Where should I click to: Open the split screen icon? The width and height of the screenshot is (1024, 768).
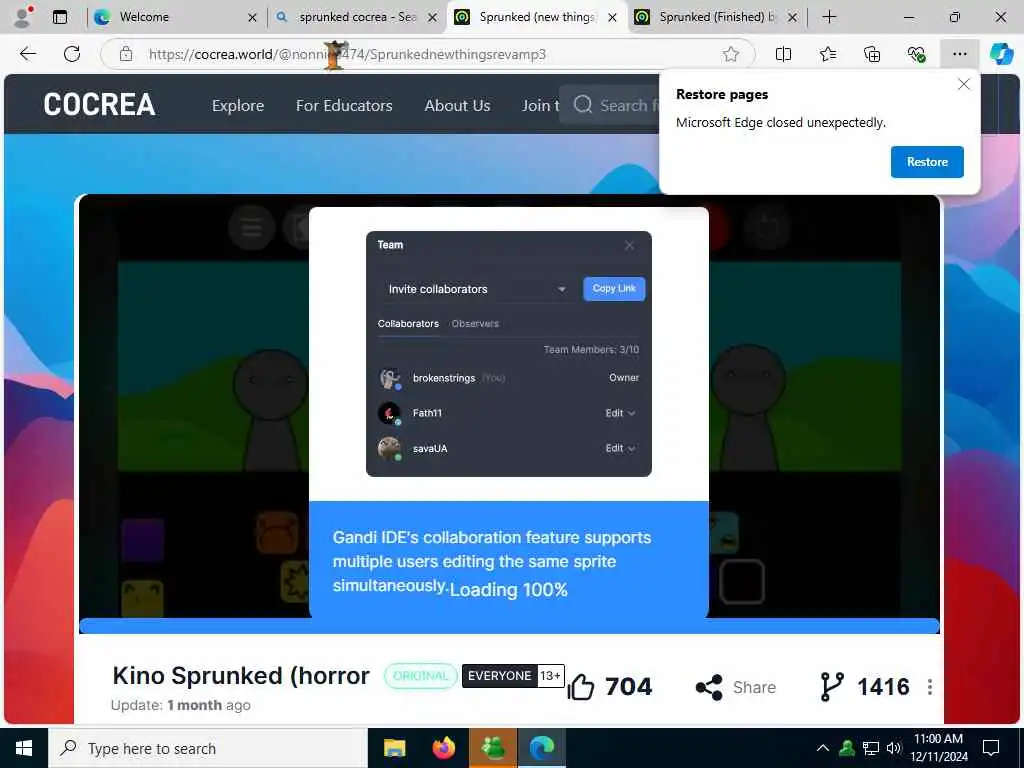click(x=783, y=54)
